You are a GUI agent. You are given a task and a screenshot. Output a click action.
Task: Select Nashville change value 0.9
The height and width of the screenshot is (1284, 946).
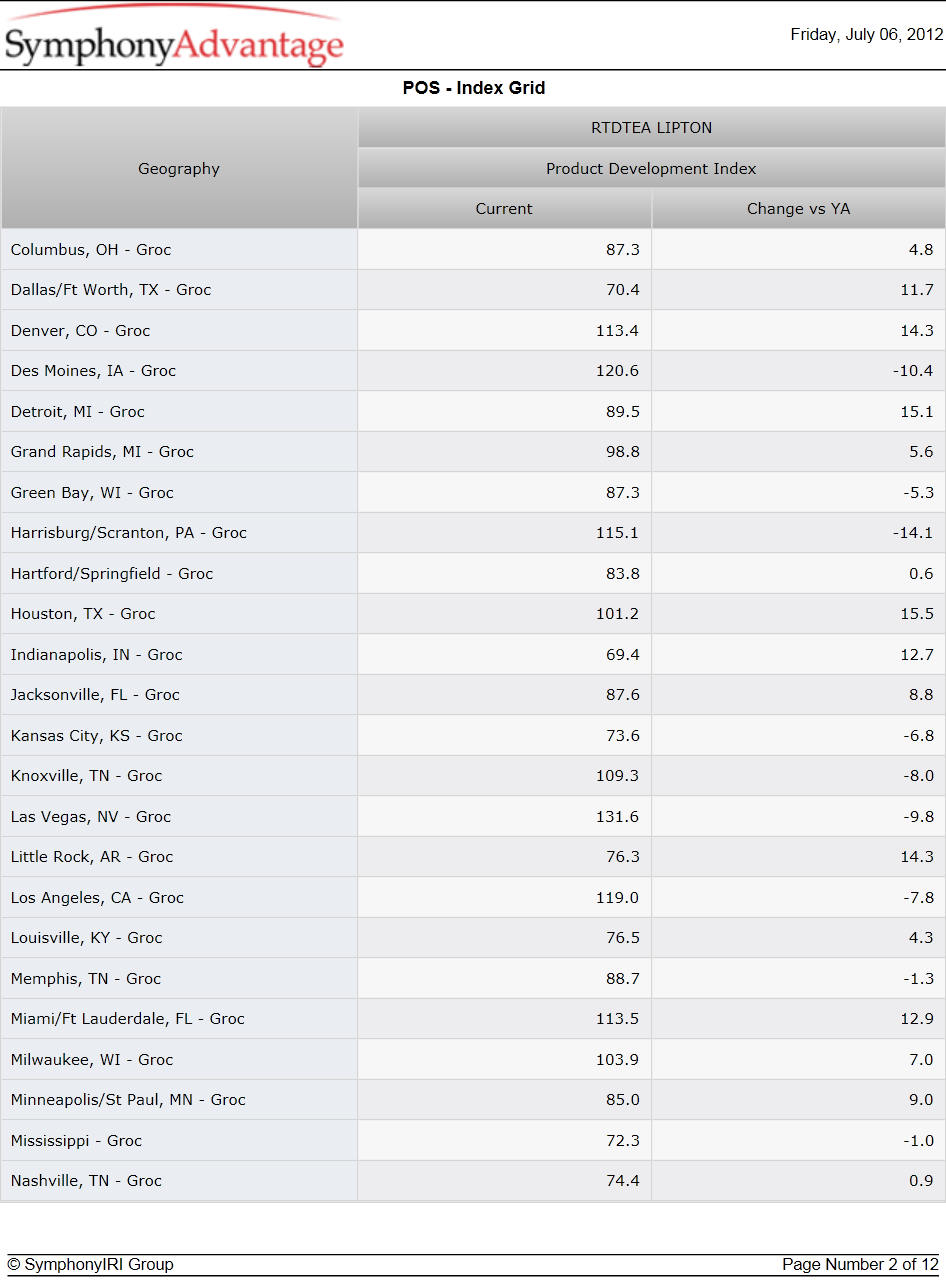point(921,1180)
